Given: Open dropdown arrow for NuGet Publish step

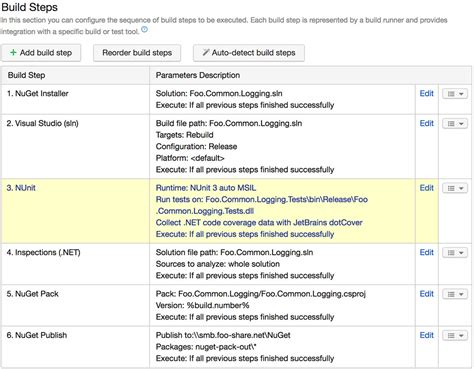Looking at the screenshot, I should [x=461, y=336].
